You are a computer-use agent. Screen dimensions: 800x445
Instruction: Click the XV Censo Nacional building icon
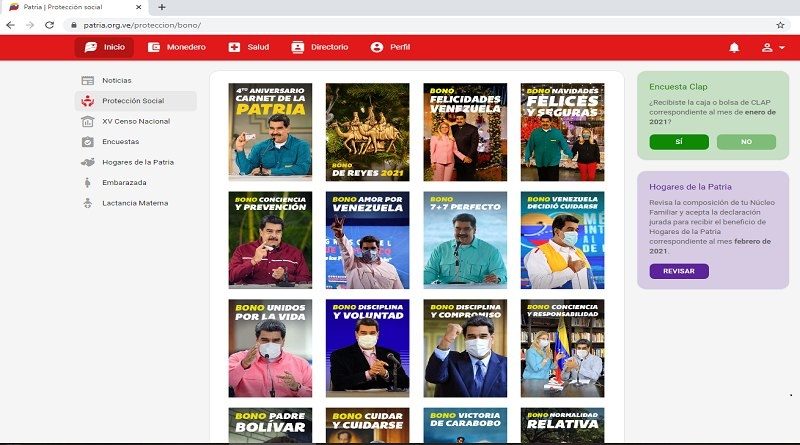88,121
